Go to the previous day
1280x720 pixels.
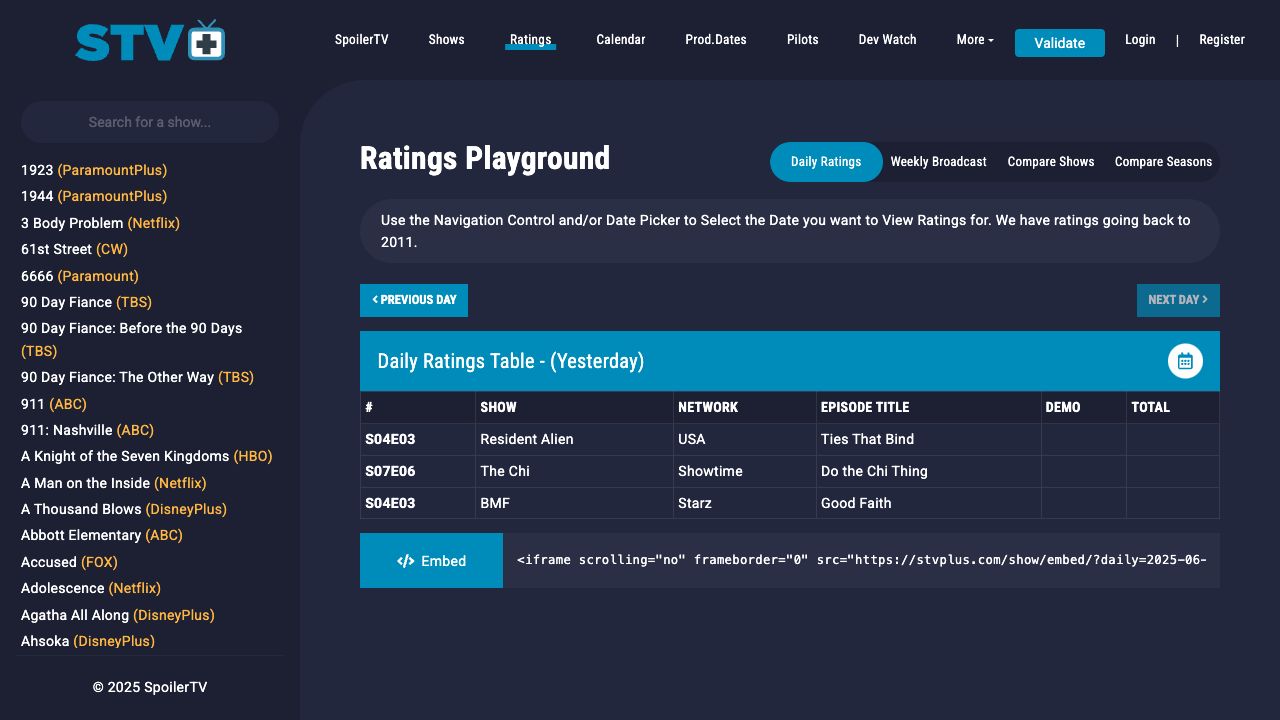click(x=414, y=300)
